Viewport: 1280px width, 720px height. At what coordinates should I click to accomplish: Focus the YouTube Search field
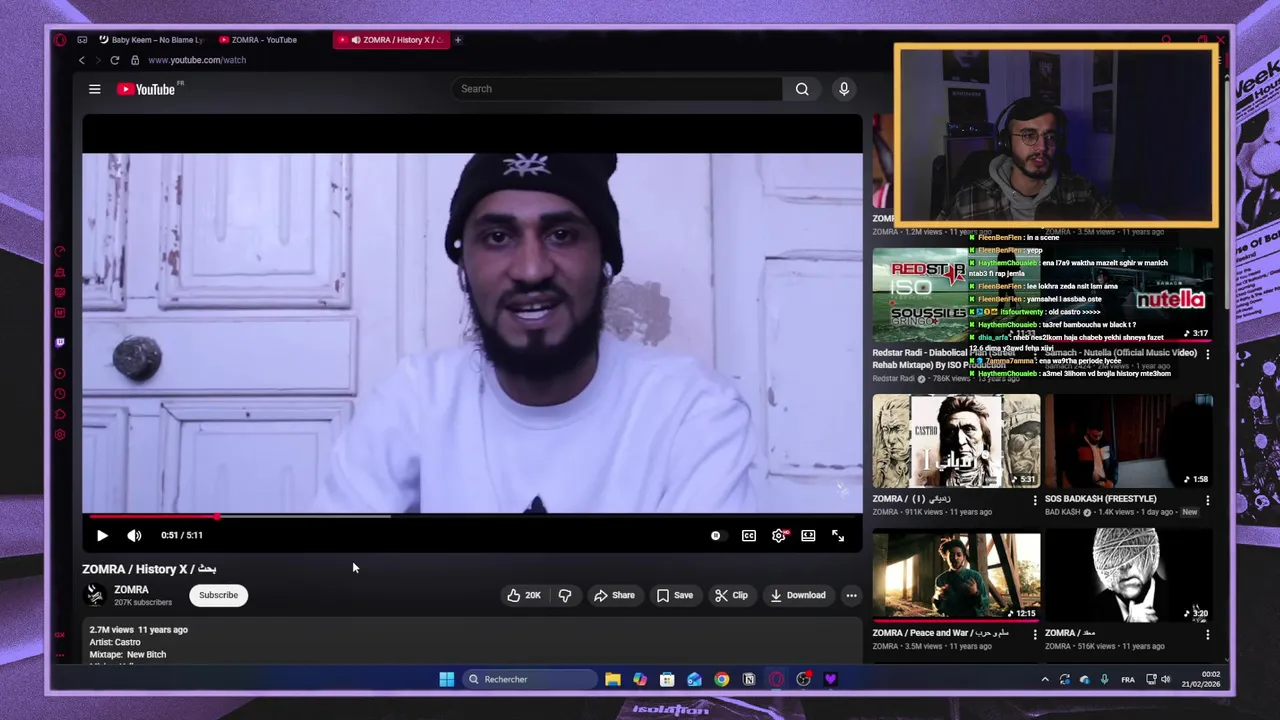617,89
